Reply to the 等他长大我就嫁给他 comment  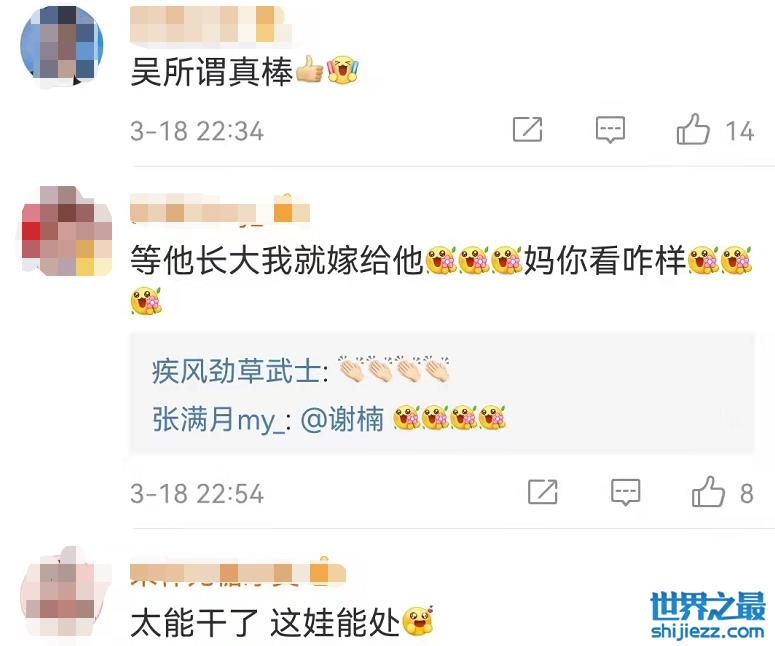626,492
